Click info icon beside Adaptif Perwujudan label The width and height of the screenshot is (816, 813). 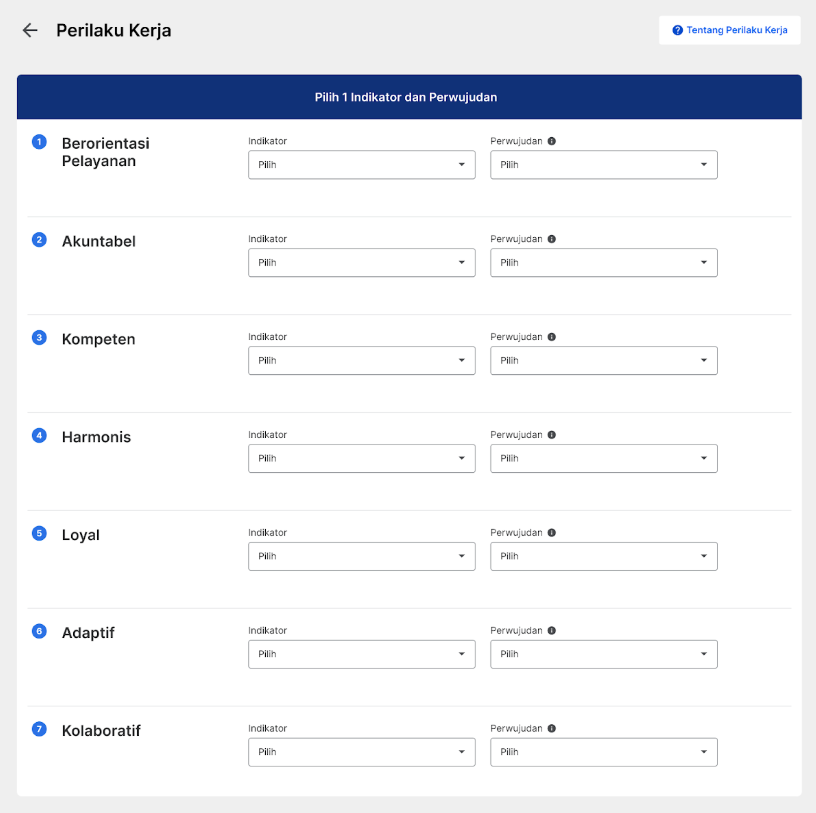click(x=552, y=630)
